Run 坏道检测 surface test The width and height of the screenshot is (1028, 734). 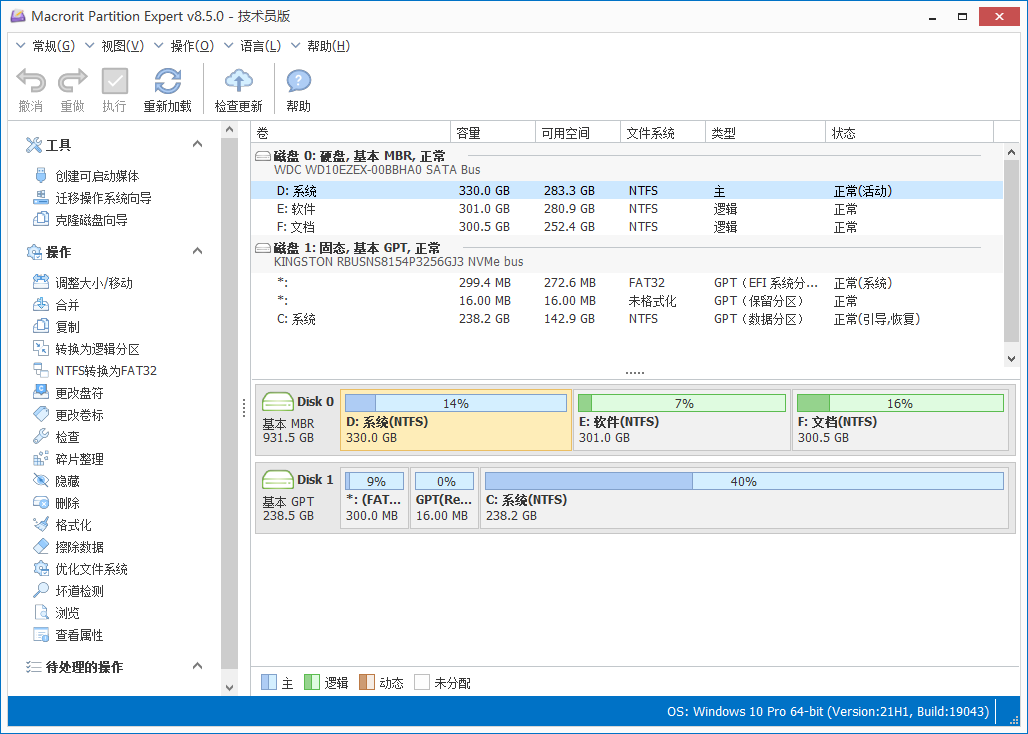79,591
